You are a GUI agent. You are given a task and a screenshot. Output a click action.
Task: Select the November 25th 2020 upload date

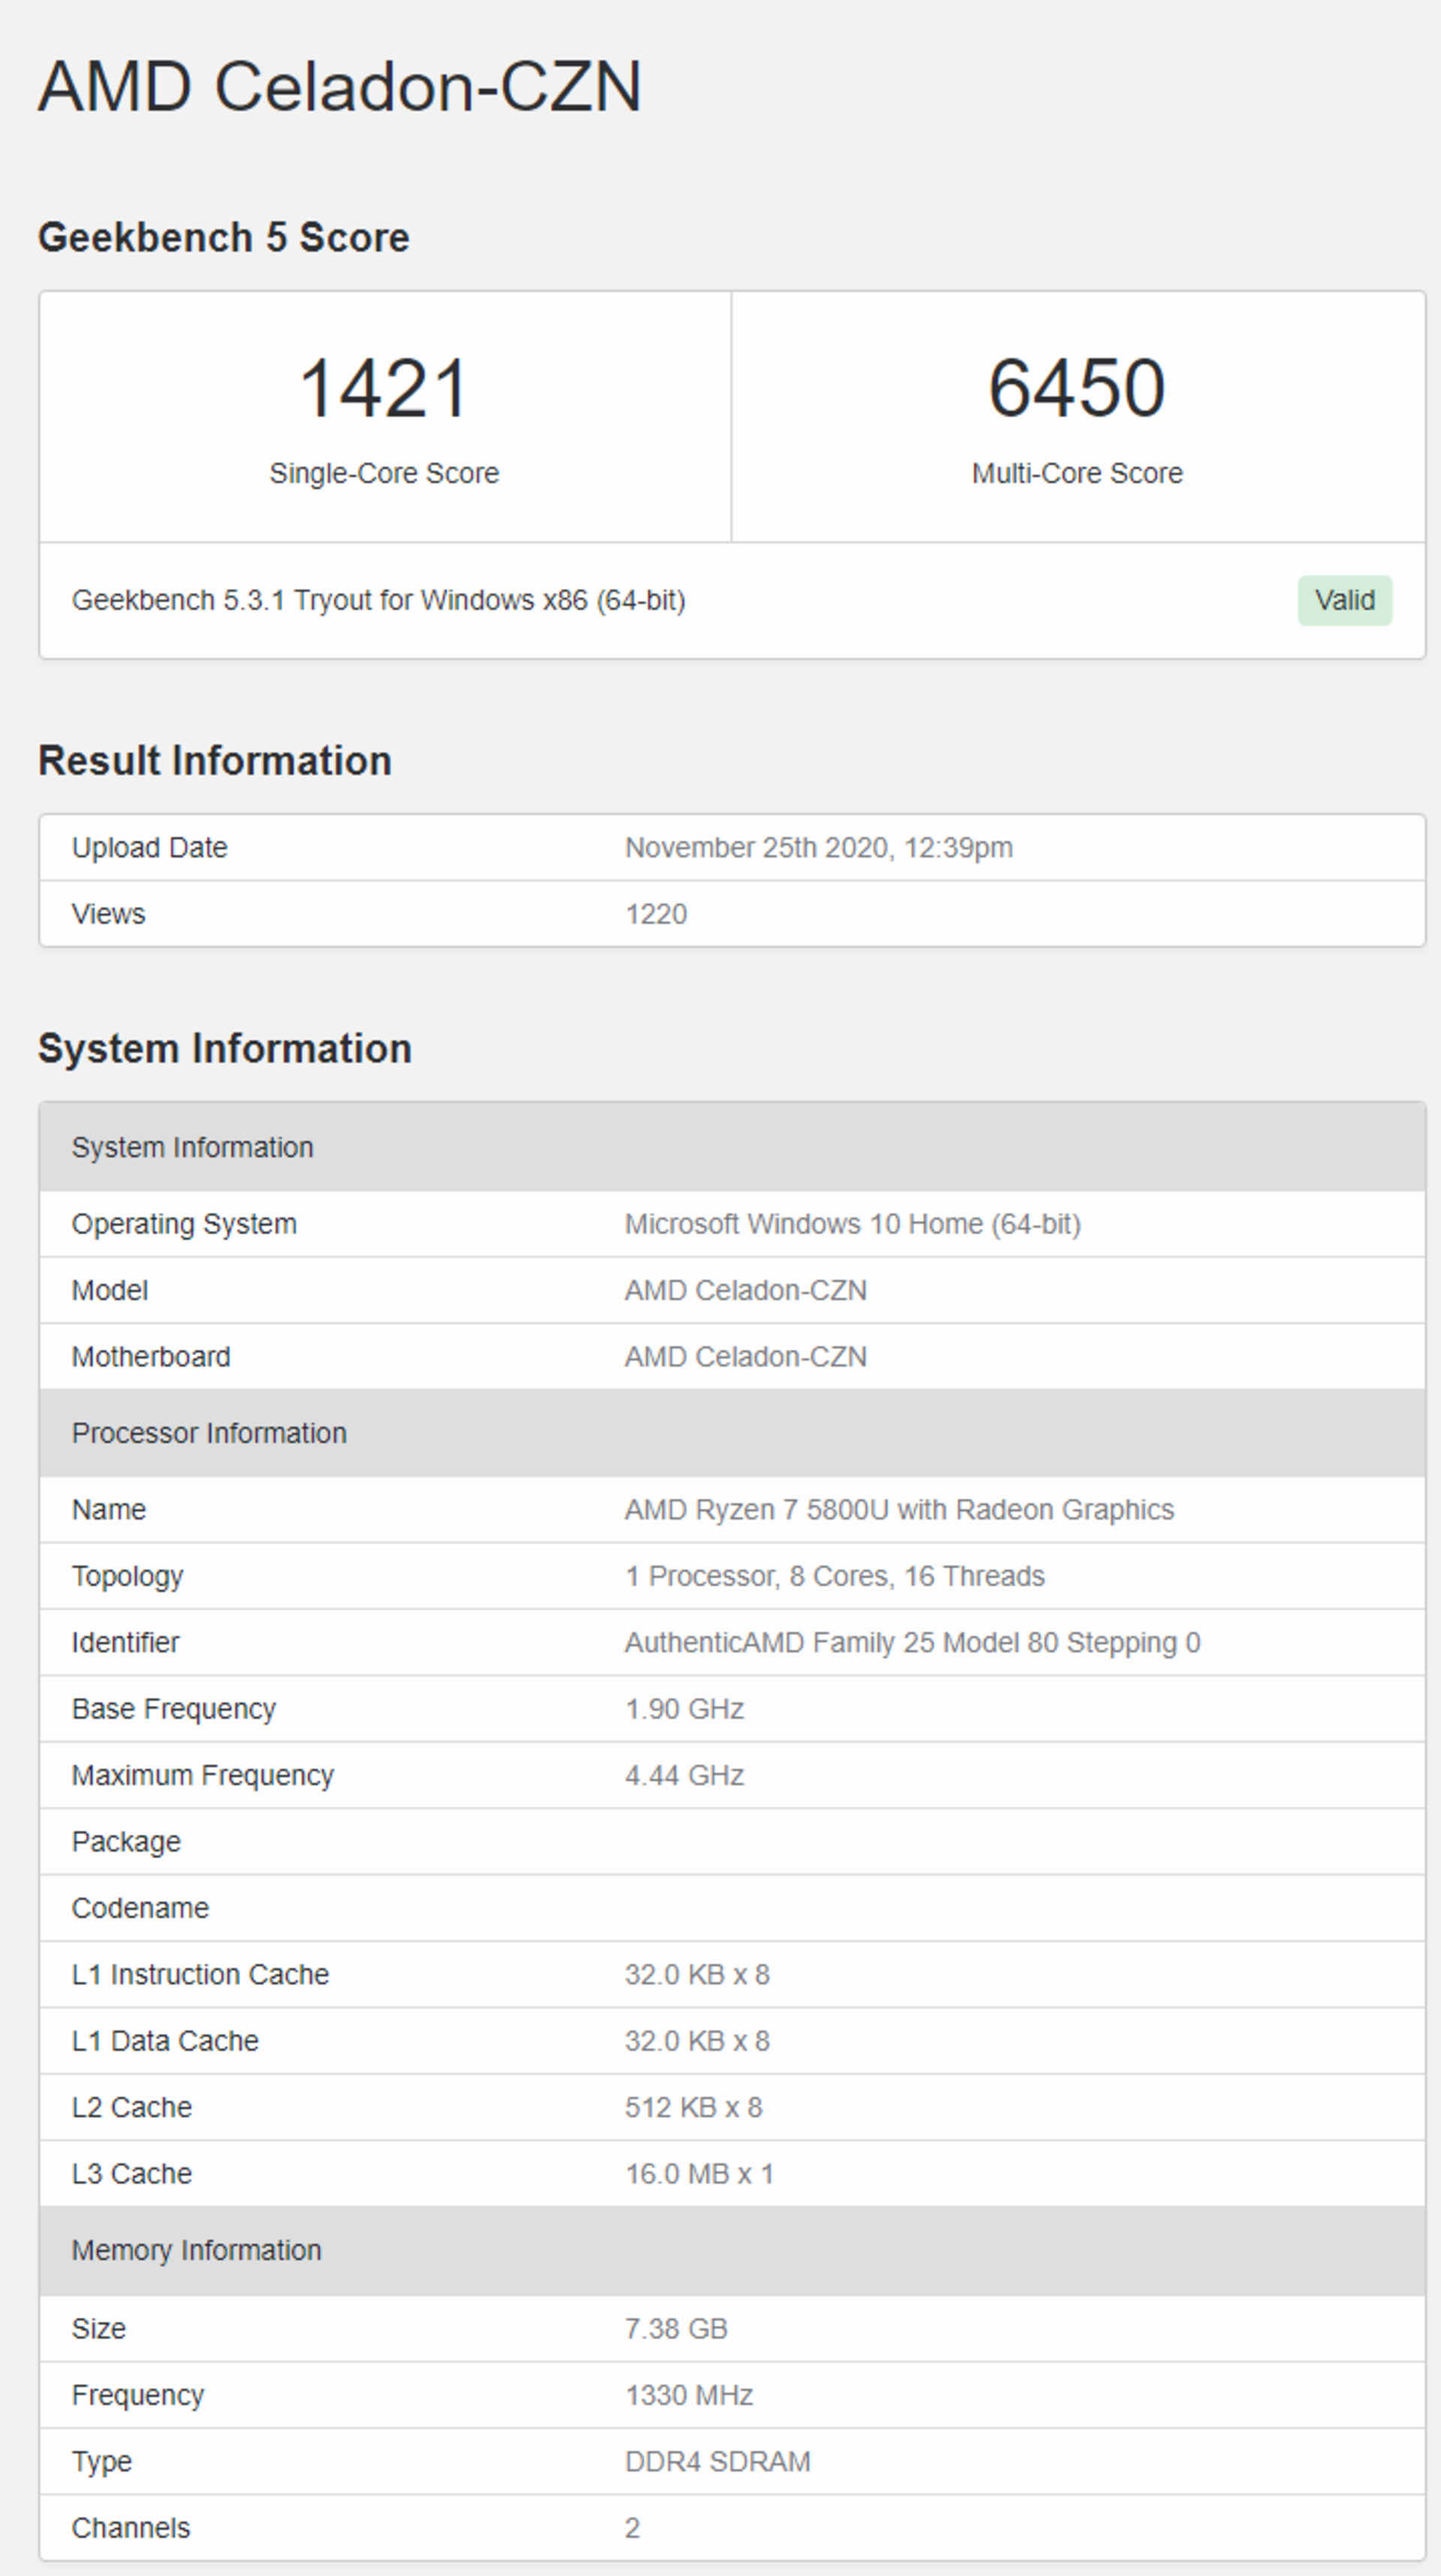tap(819, 848)
